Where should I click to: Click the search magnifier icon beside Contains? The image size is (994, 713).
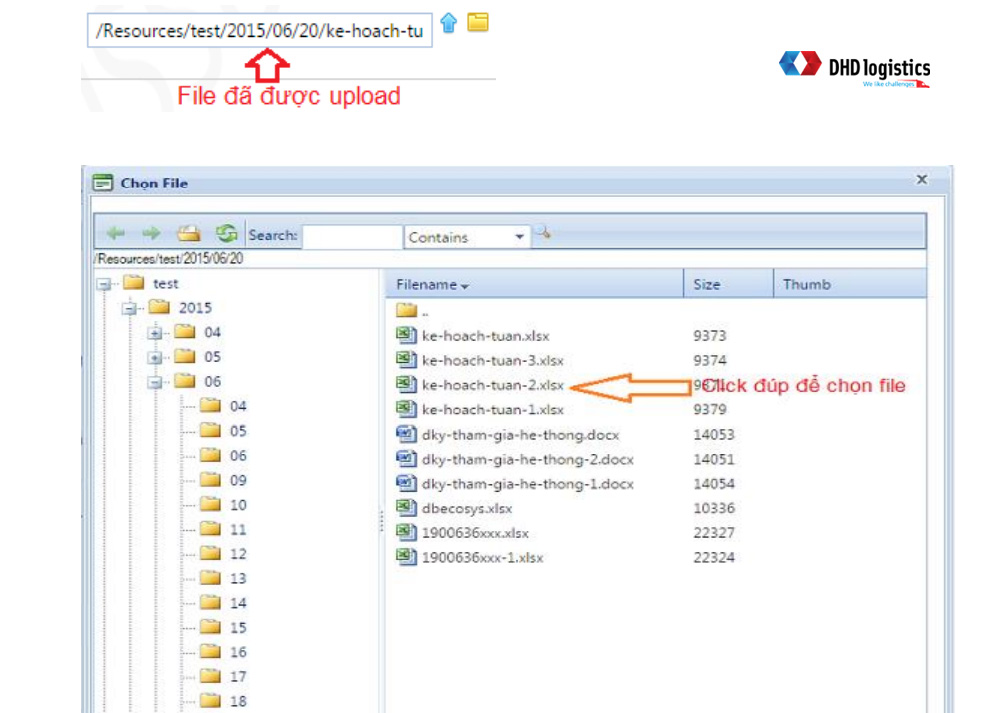click(x=545, y=233)
